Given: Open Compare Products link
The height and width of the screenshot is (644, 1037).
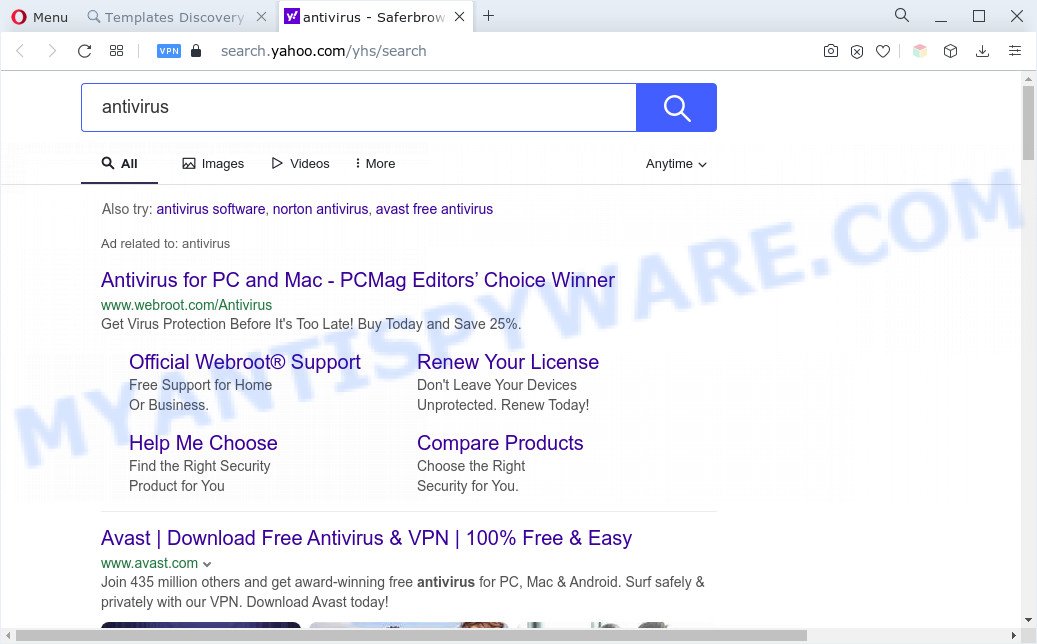Looking at the screenshot, I should pos(500,442).
